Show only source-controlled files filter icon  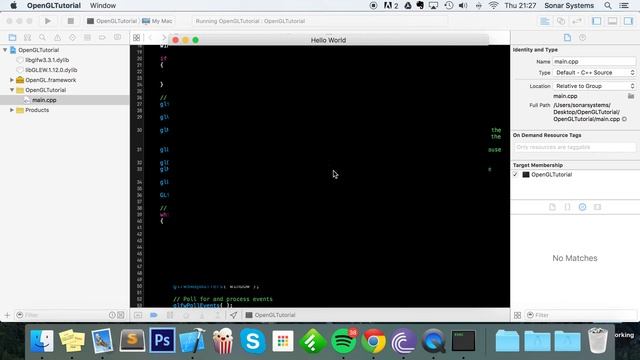click(x=121, y=315)
